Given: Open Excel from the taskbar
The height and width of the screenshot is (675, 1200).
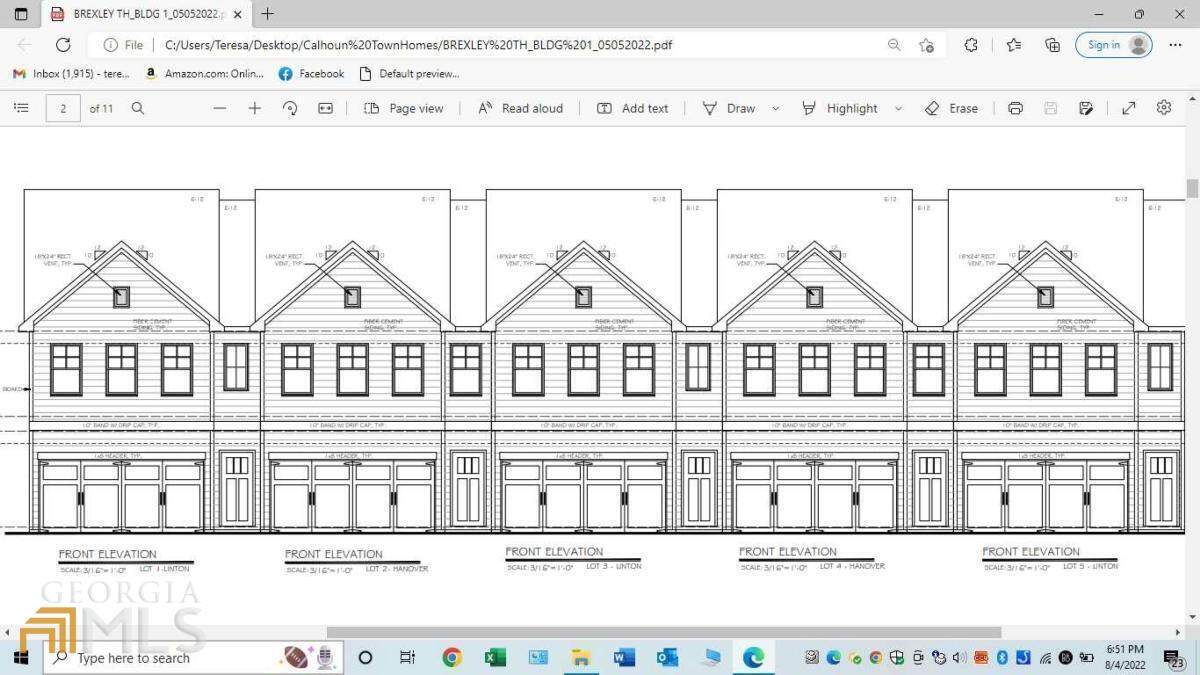Looking at the screenshot, I should [x=495, y=657].
